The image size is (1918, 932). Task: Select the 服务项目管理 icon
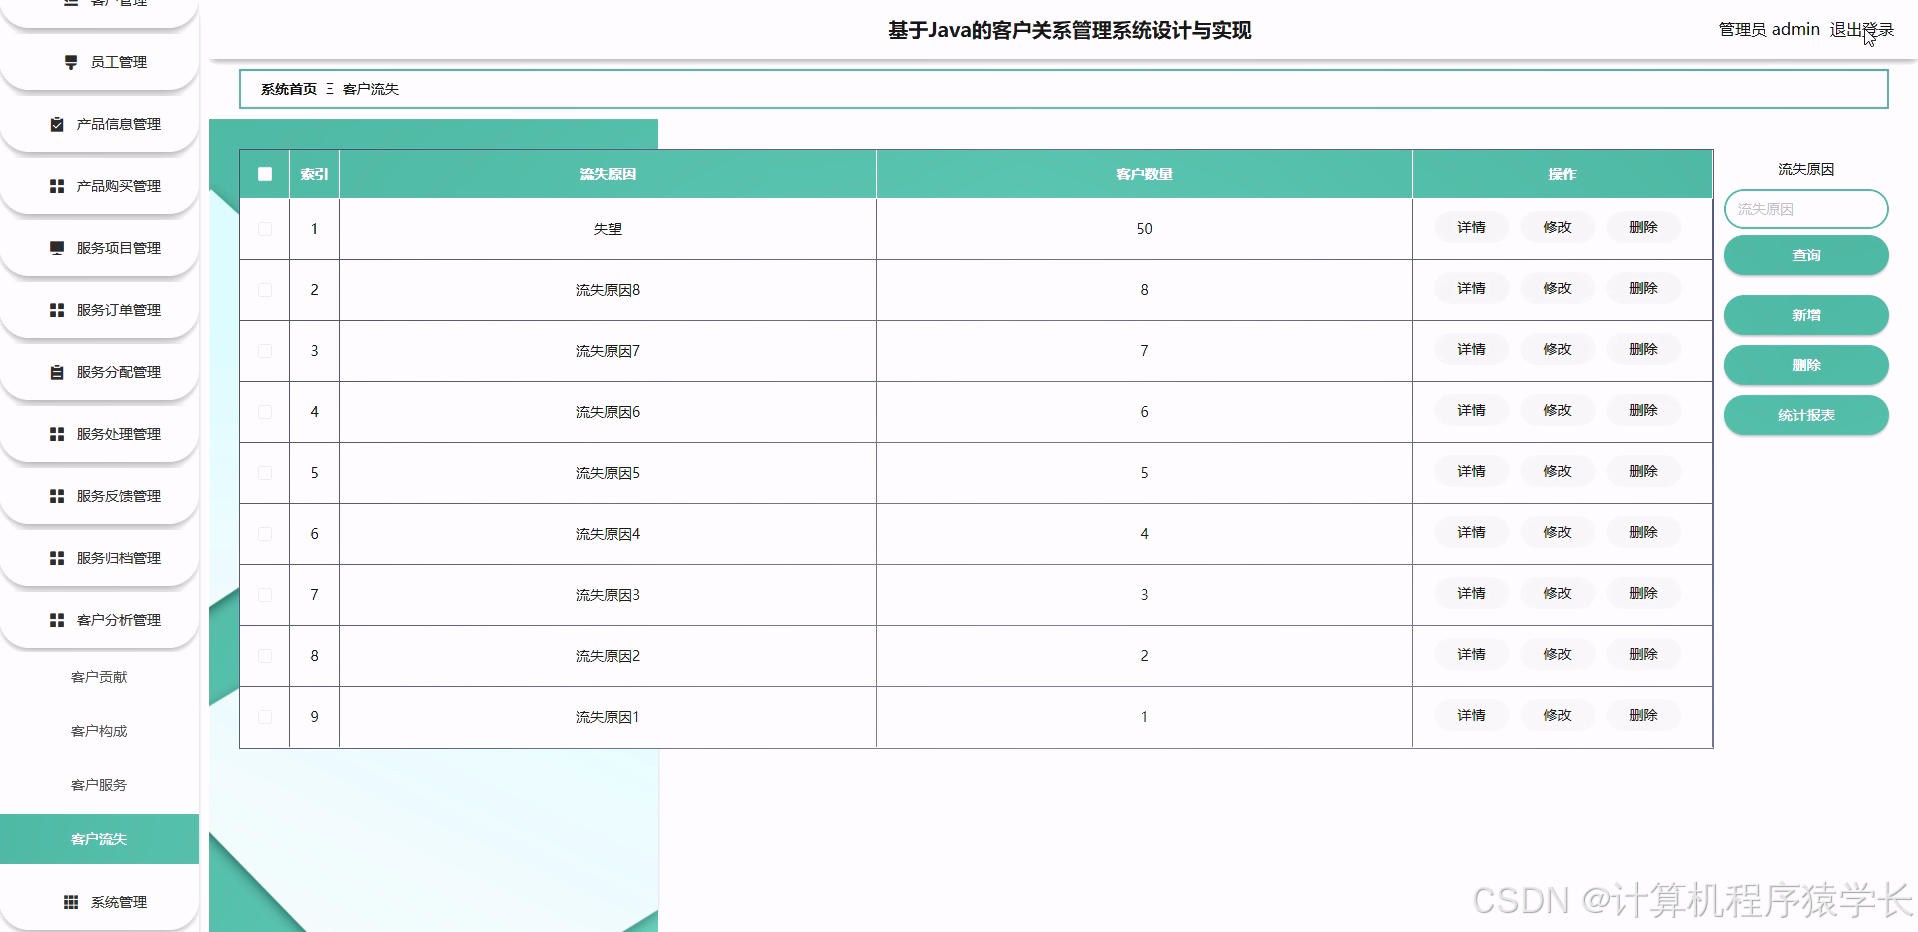point(56,248)
